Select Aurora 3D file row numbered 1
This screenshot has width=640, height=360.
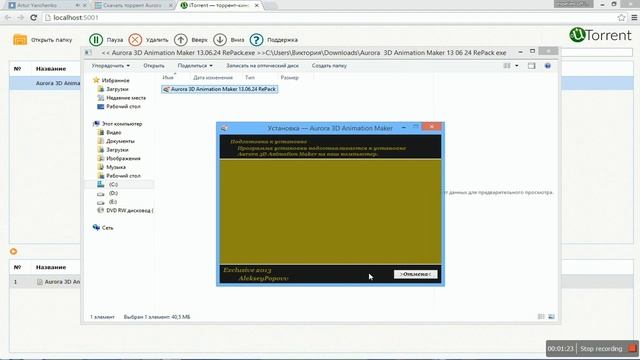click(45, 282)
